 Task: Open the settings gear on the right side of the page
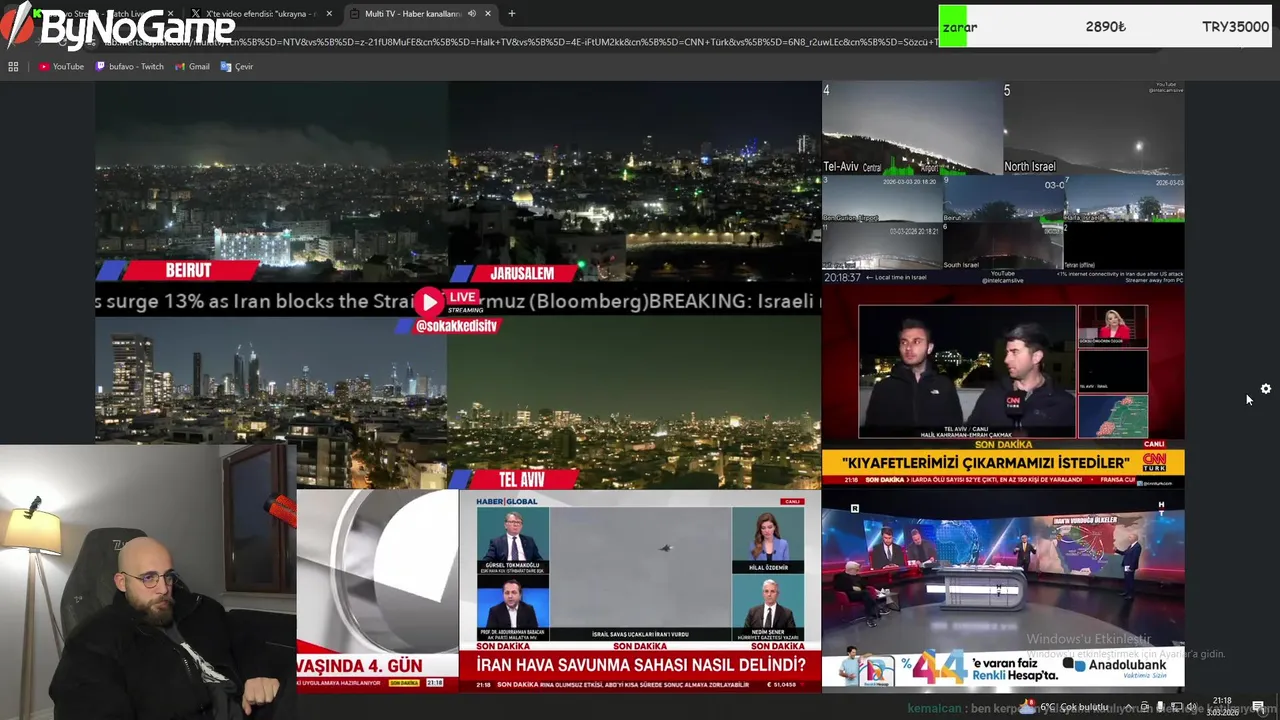1265,389
